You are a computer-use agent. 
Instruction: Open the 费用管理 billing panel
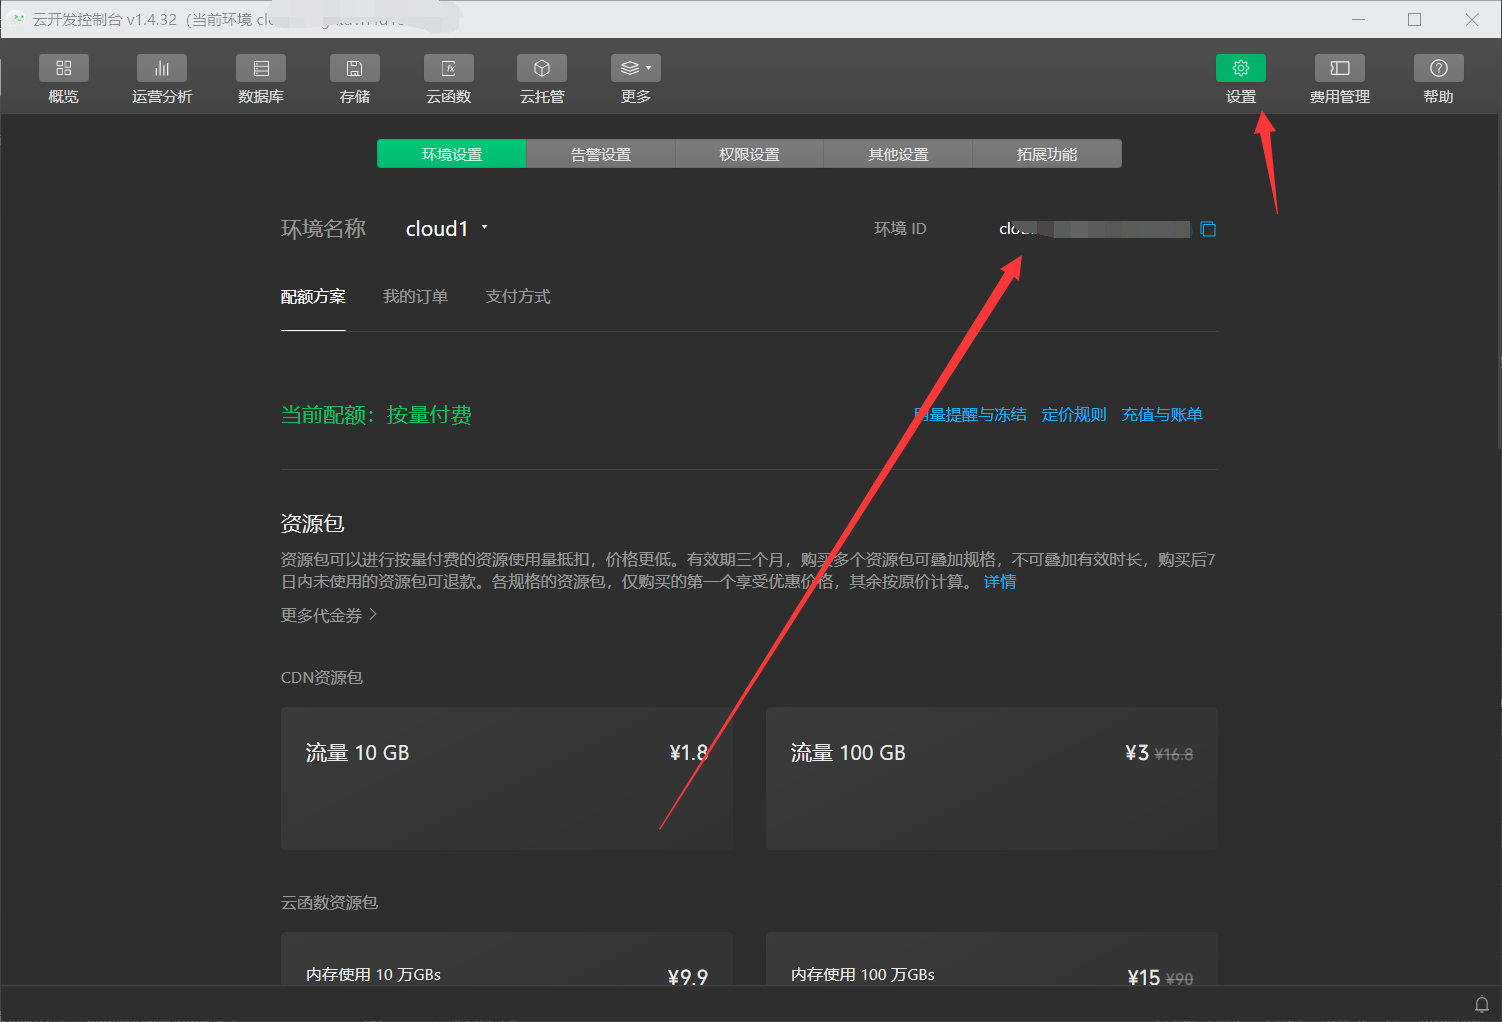(x=1339, y=79)
